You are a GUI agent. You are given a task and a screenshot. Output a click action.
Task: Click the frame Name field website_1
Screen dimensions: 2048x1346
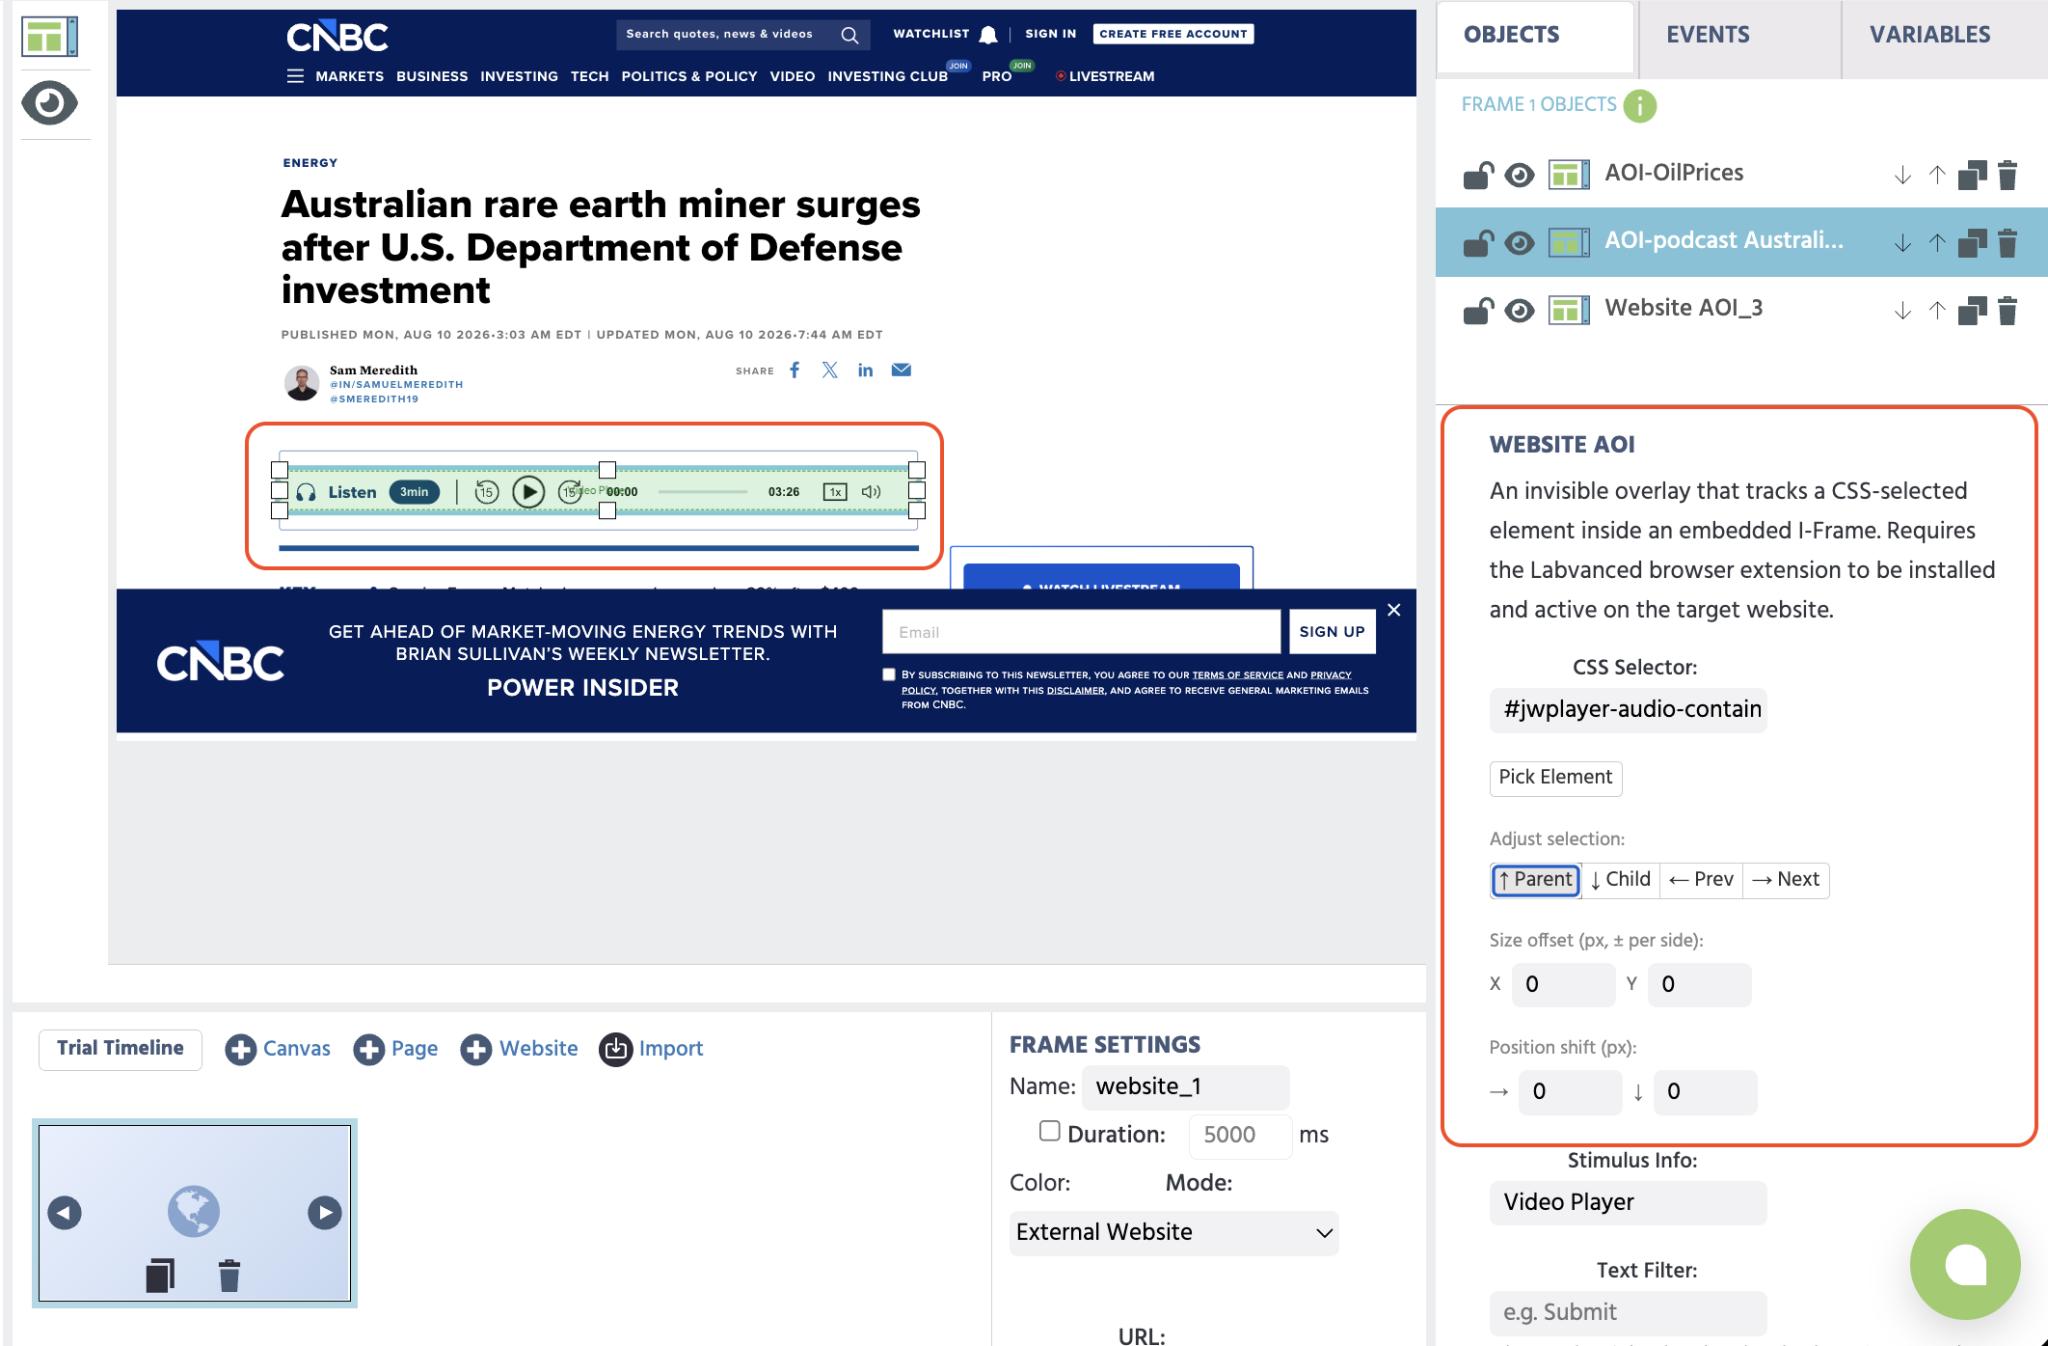(1185, 1087)
